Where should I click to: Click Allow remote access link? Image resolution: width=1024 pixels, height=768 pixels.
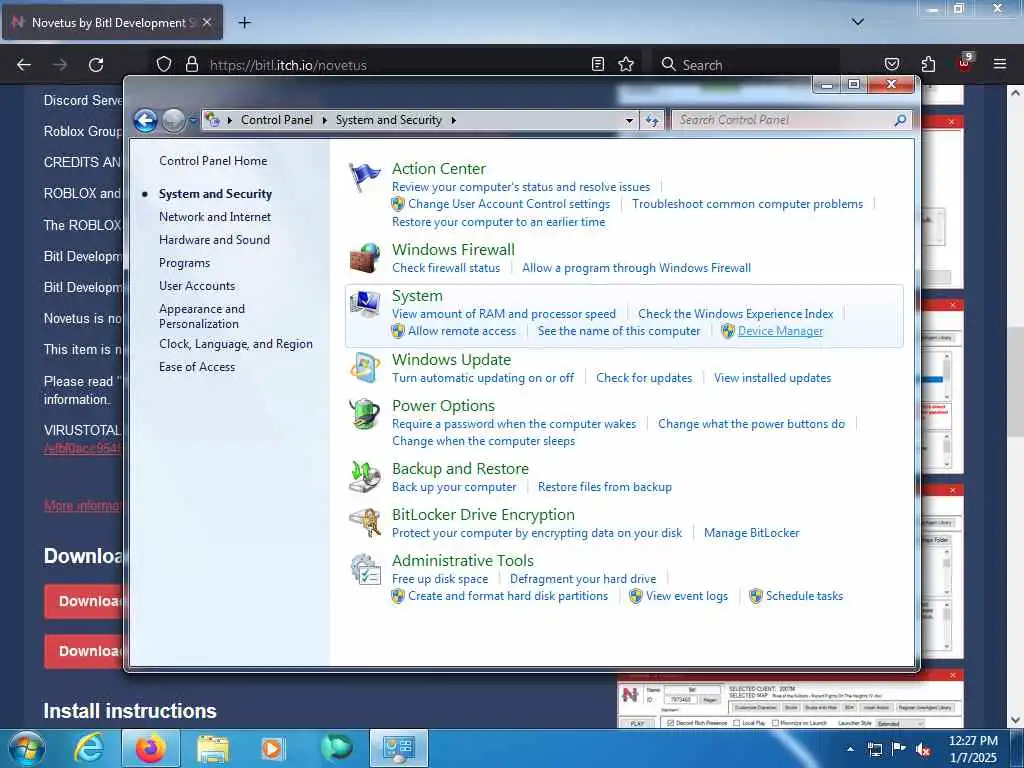[462, 331]
